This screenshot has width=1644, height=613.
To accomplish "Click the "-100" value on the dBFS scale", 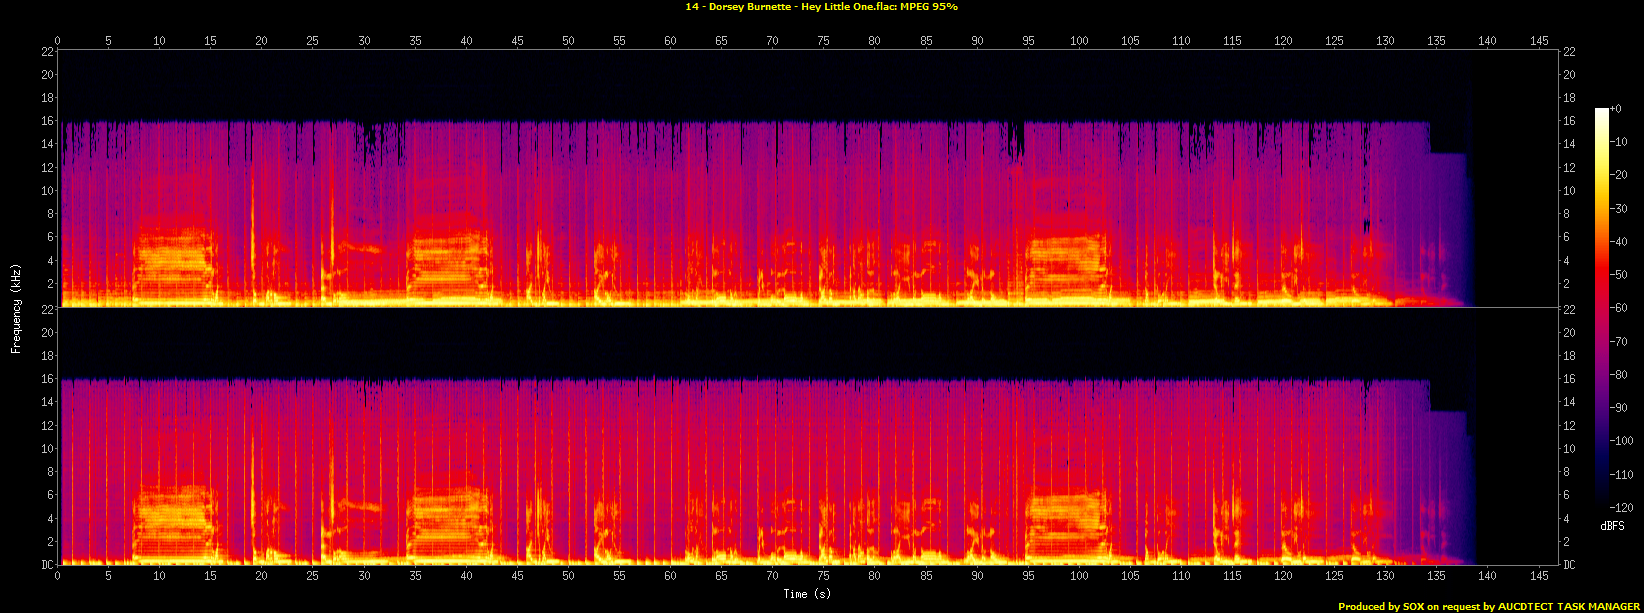I will pos(1624,441).
